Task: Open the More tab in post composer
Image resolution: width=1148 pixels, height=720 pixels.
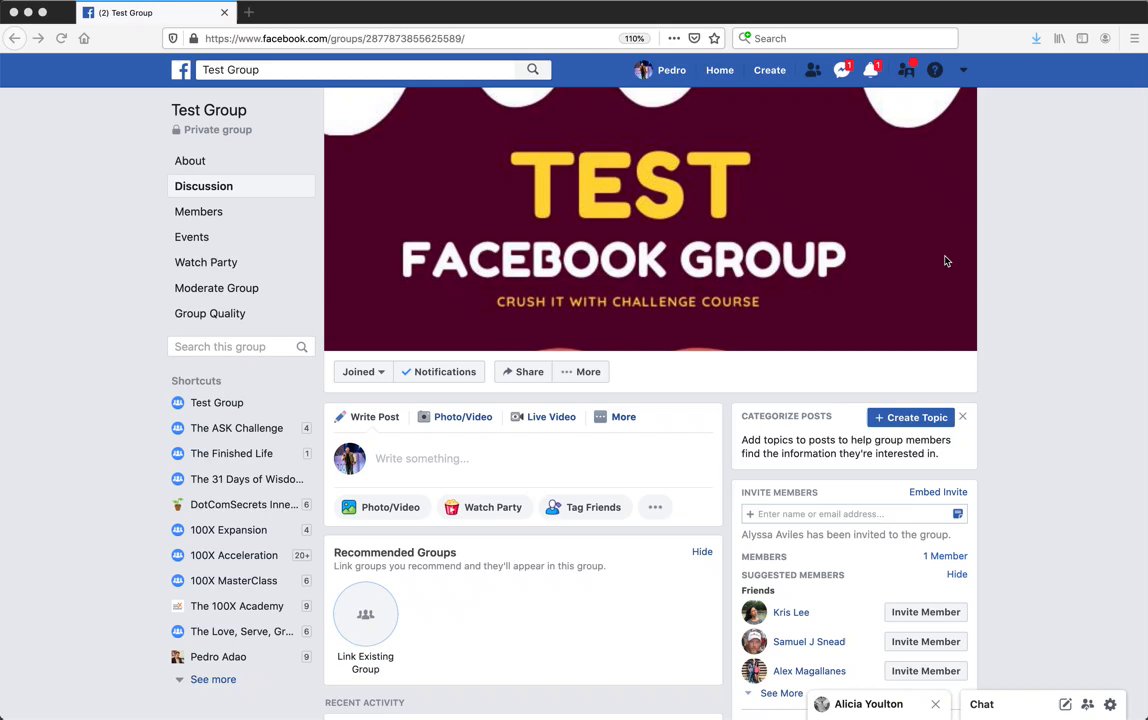Action: tap(615, 417)
